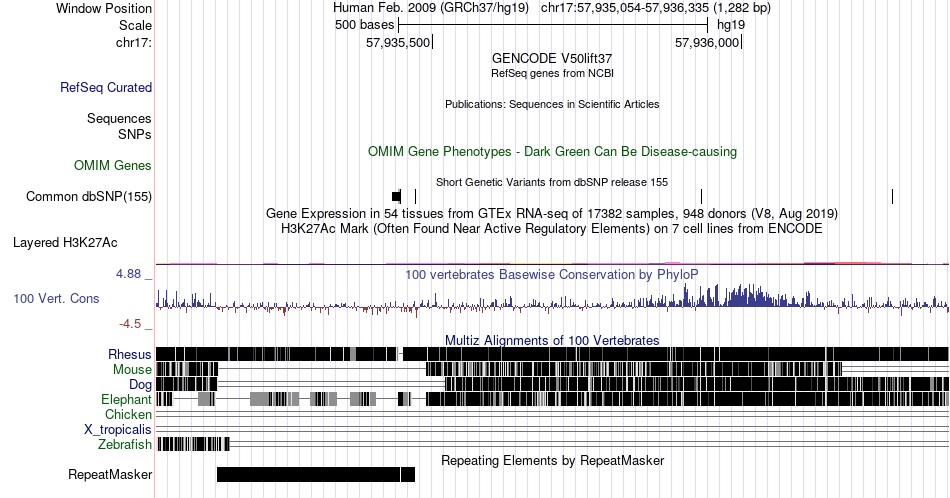Click the chr17: ruler label
This screenshot has height=498, width=950.
tap(134, 42)
